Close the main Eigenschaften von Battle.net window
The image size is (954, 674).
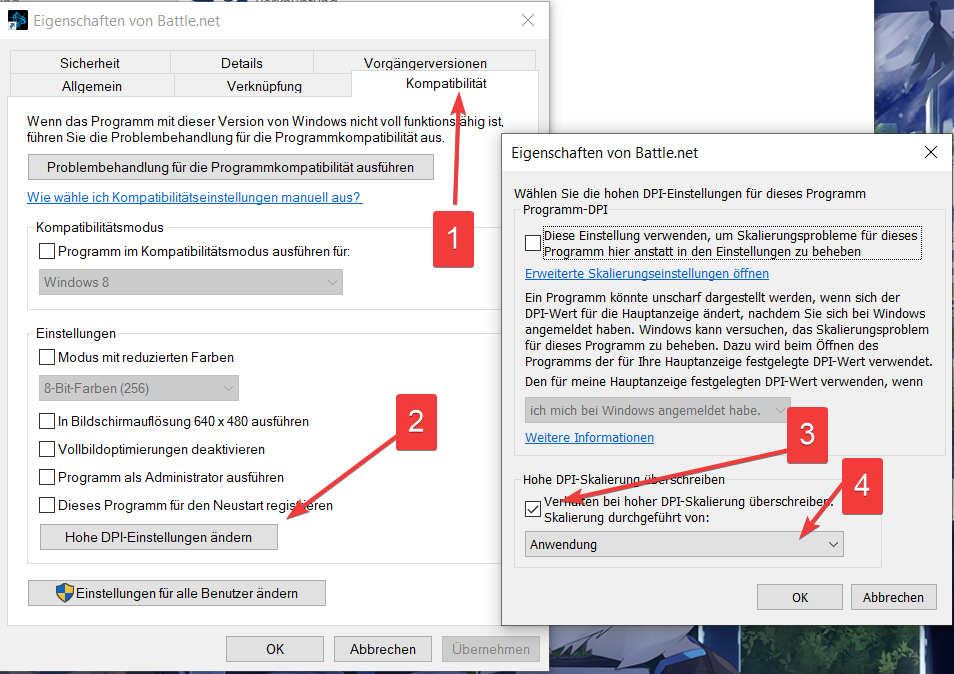tap(528, 20)
